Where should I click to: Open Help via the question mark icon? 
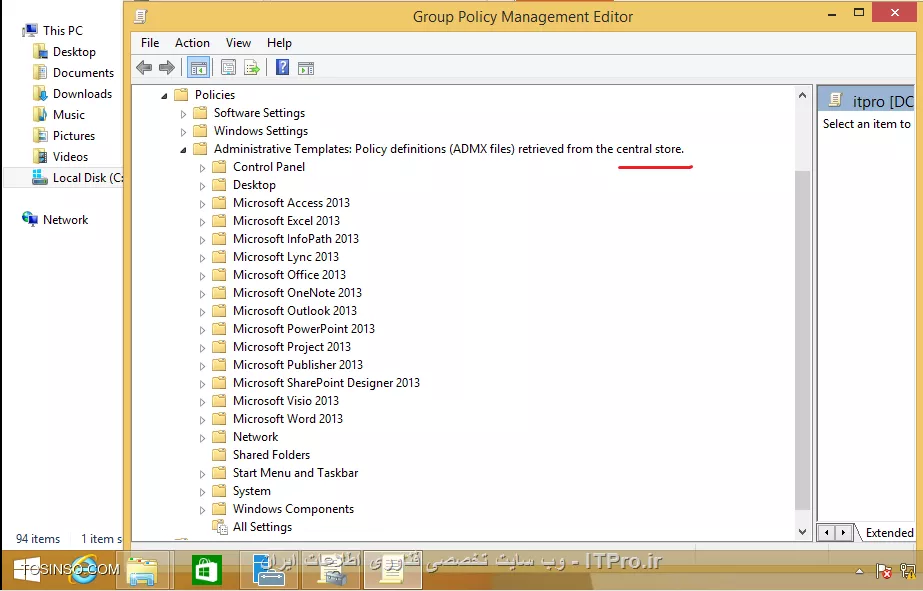[283, 68]
